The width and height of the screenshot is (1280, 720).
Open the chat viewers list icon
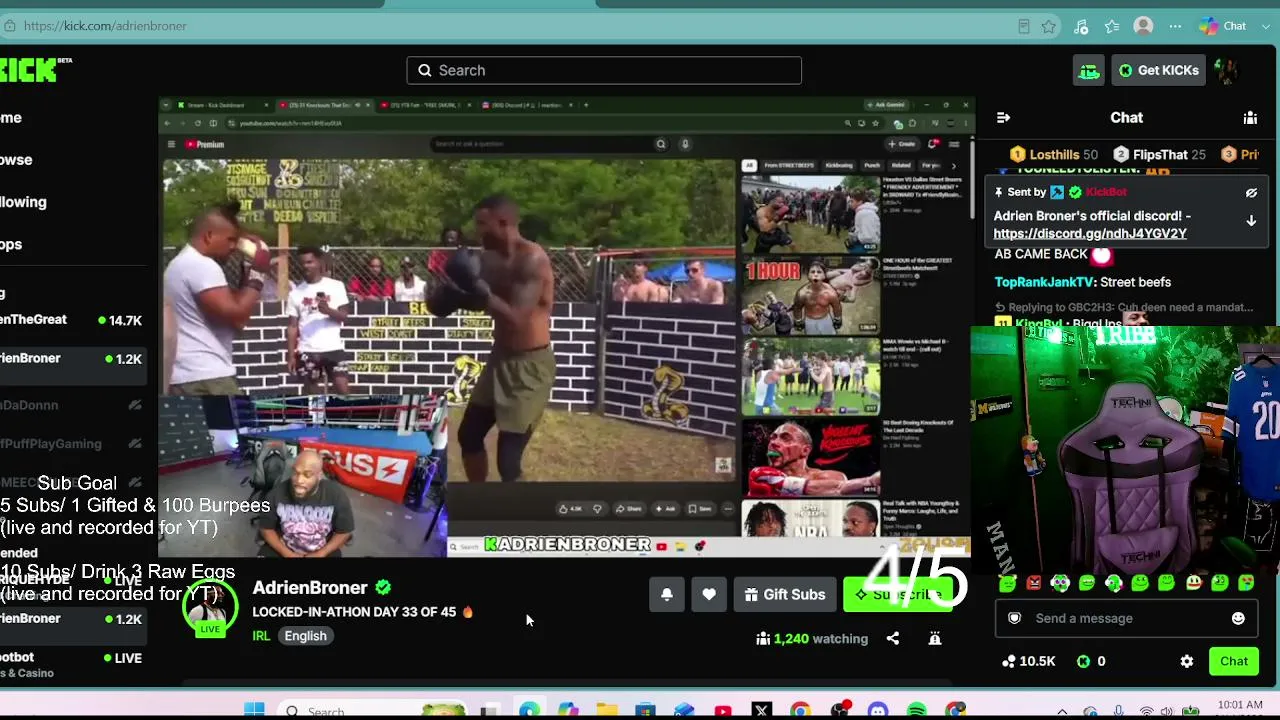point(1250,118)
